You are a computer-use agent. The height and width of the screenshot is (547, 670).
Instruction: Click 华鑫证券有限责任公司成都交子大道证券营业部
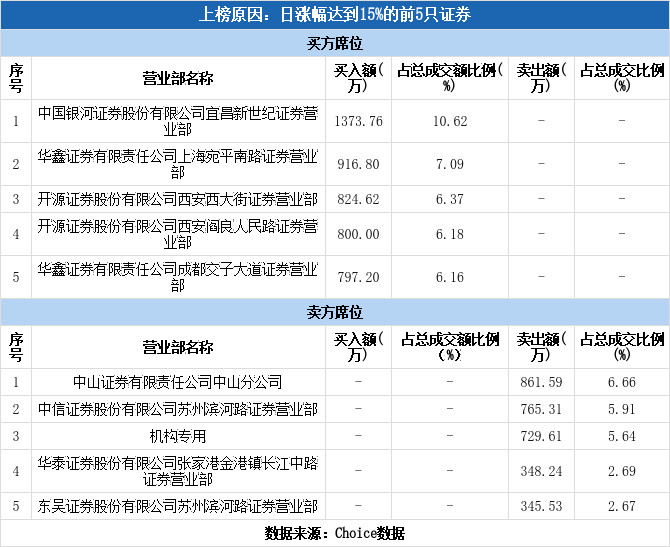coord(178,277)
